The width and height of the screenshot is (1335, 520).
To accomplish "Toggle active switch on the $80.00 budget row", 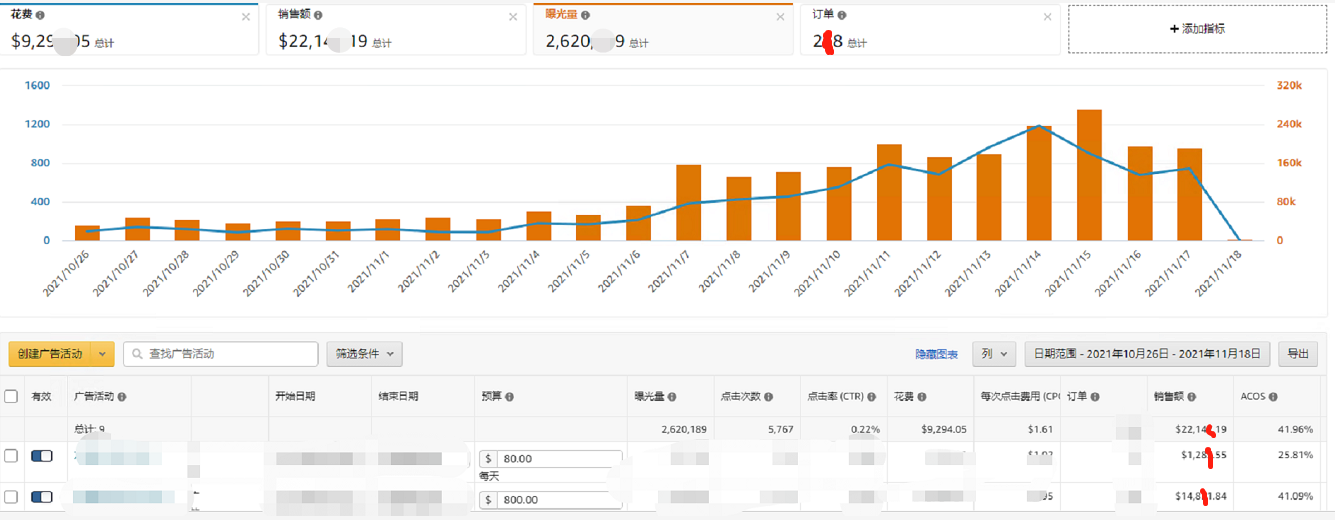I will [x=42, y=456].
